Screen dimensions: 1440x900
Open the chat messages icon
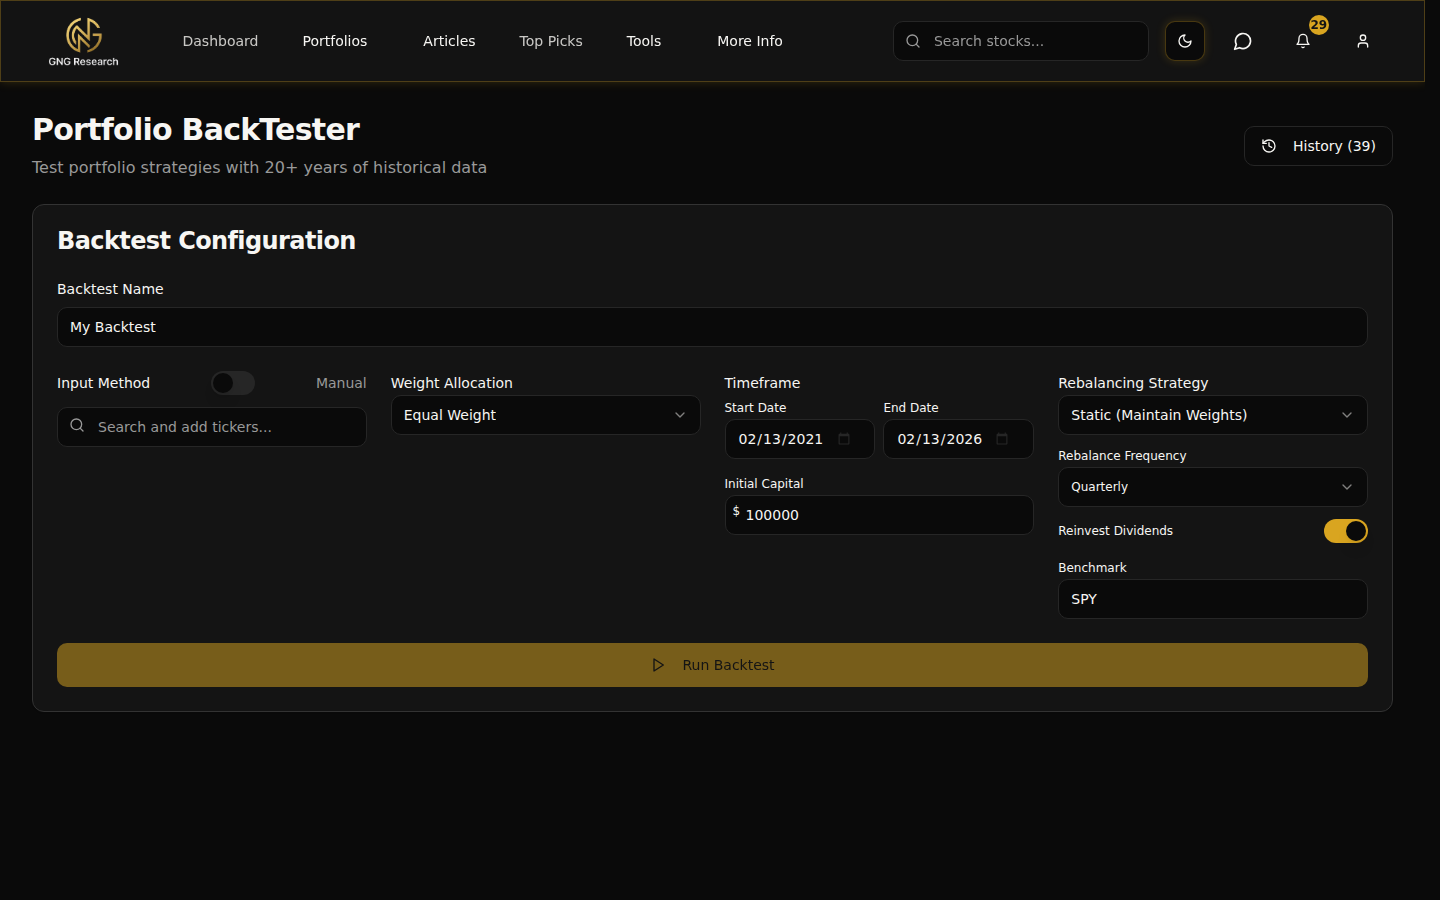(x=1243, y=41)
